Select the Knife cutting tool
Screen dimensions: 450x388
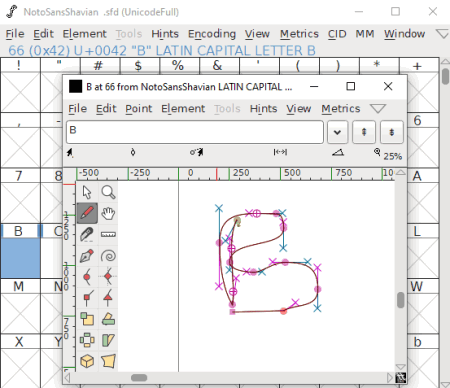point(87,234)
